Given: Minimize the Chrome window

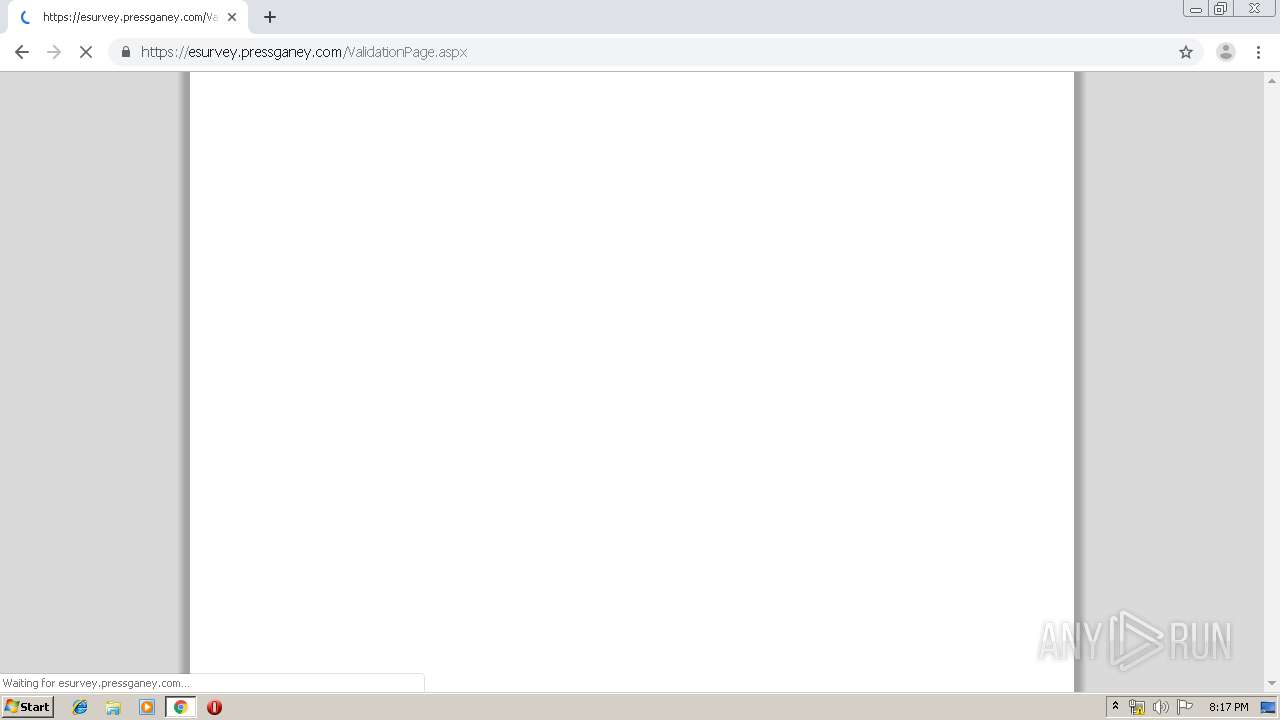Looking at the screenshot, I should [x=1196, y=9].
